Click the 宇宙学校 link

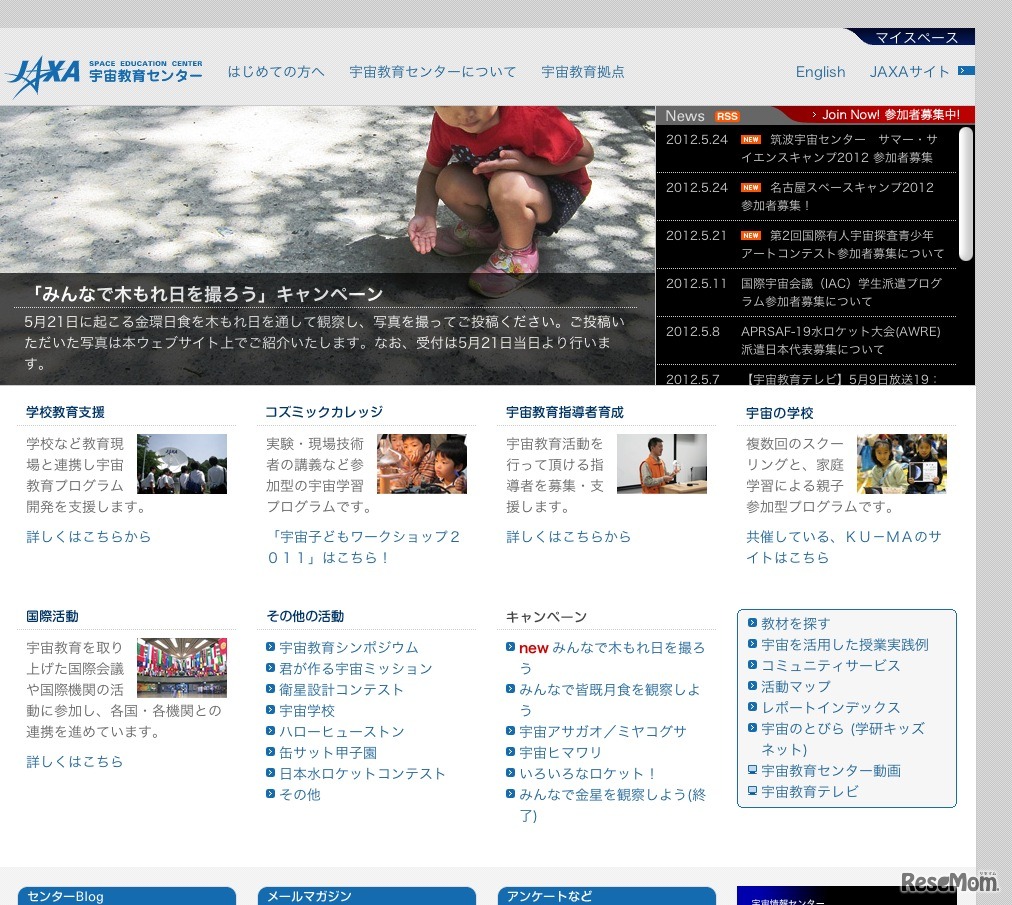pyautogui.click(x=307, y=710)
